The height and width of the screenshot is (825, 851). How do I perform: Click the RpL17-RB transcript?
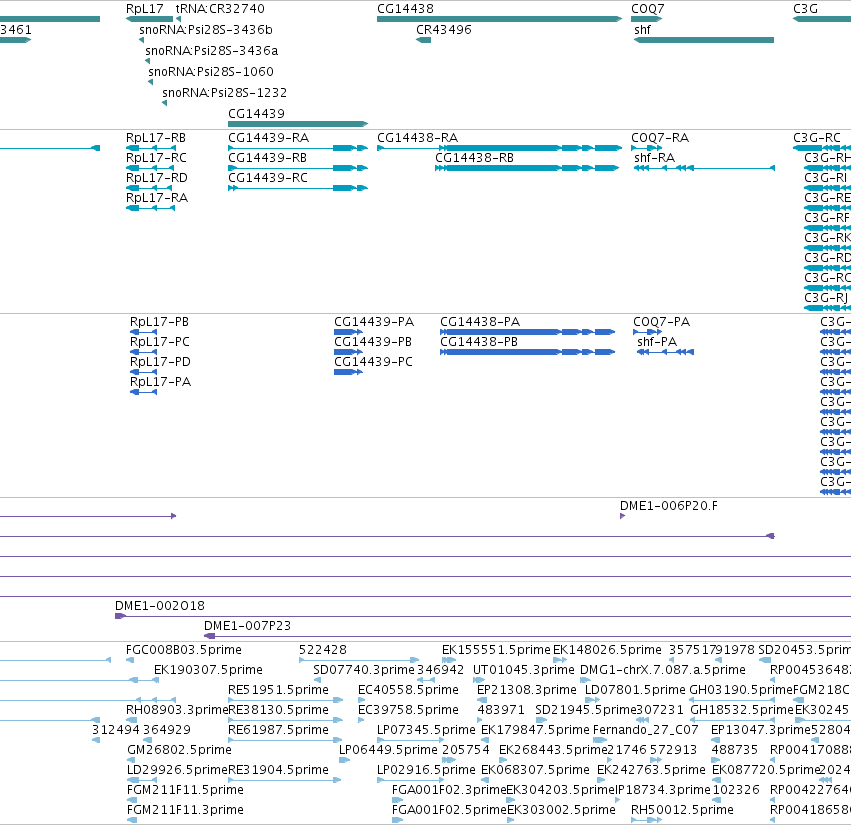pos(150,148)
